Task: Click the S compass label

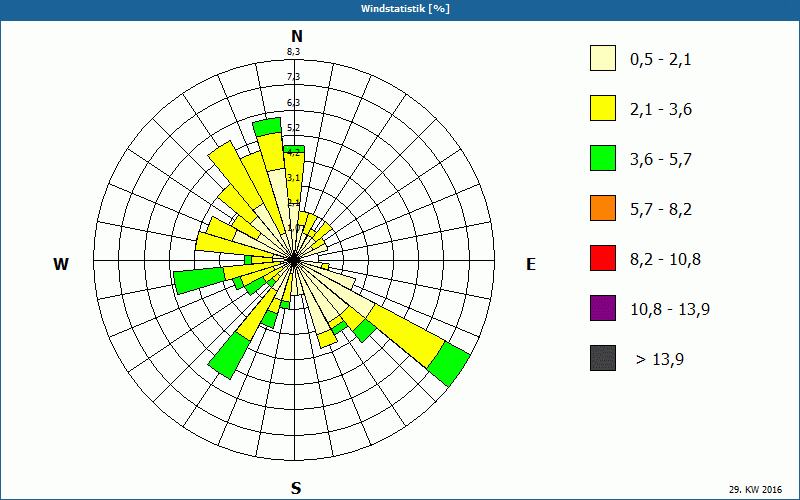Action: (296, 488)
